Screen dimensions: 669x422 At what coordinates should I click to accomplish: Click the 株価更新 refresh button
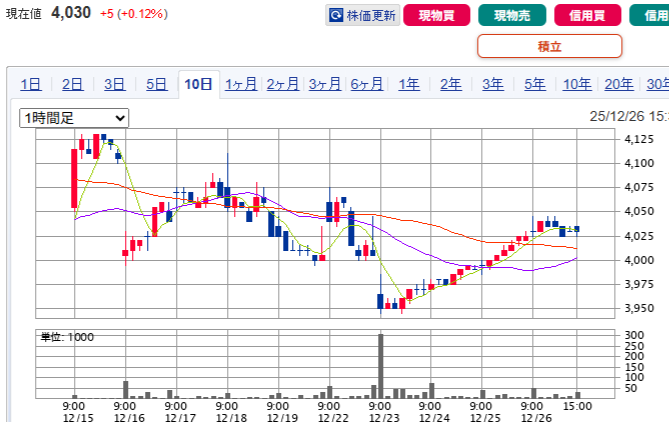tap(362, 15)
